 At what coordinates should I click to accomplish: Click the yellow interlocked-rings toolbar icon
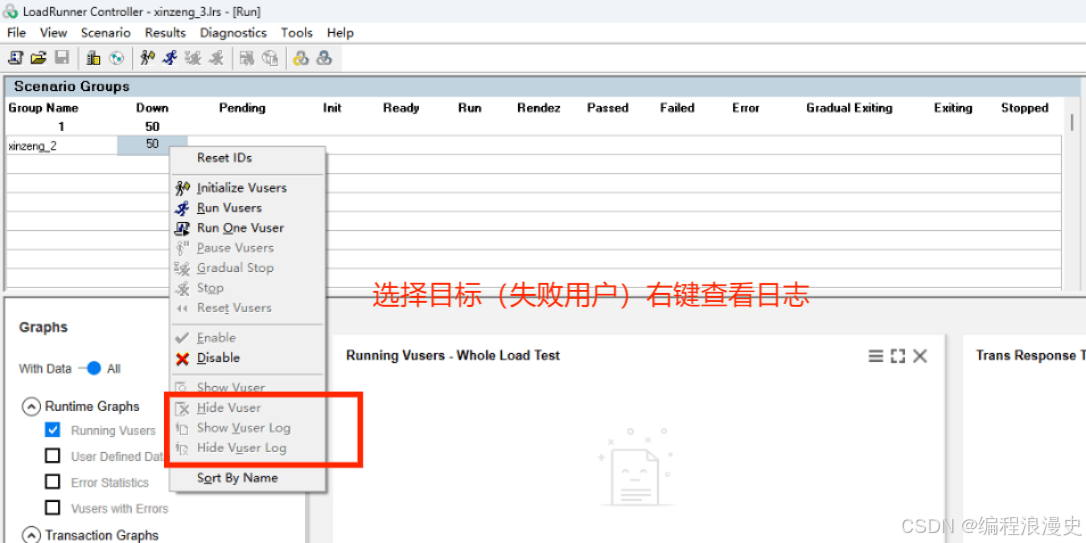click(x=301, y=58)
